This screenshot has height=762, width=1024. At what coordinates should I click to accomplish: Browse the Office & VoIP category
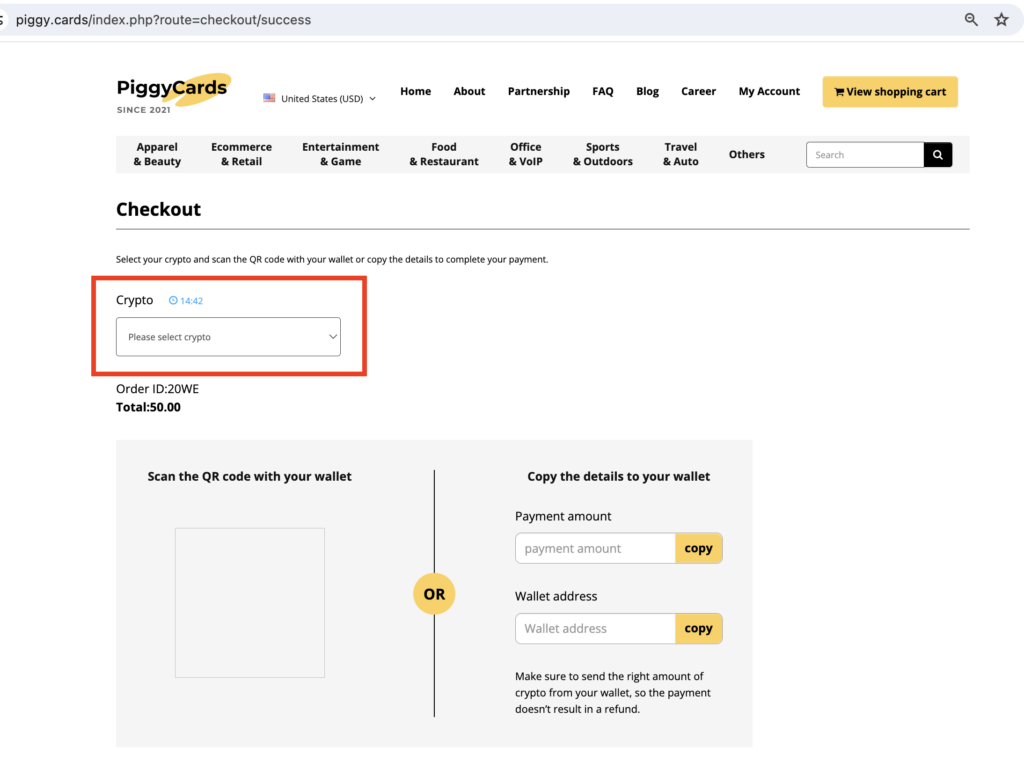(526, 155)
